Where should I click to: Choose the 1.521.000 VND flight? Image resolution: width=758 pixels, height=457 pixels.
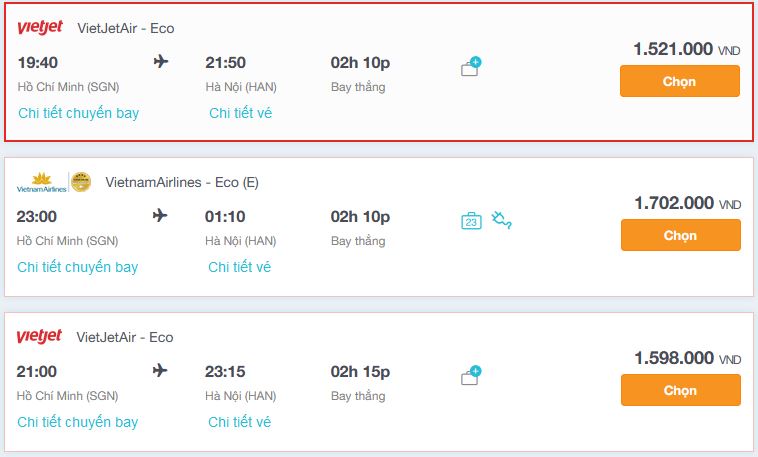pyautogui.click(x=680, y=81)
